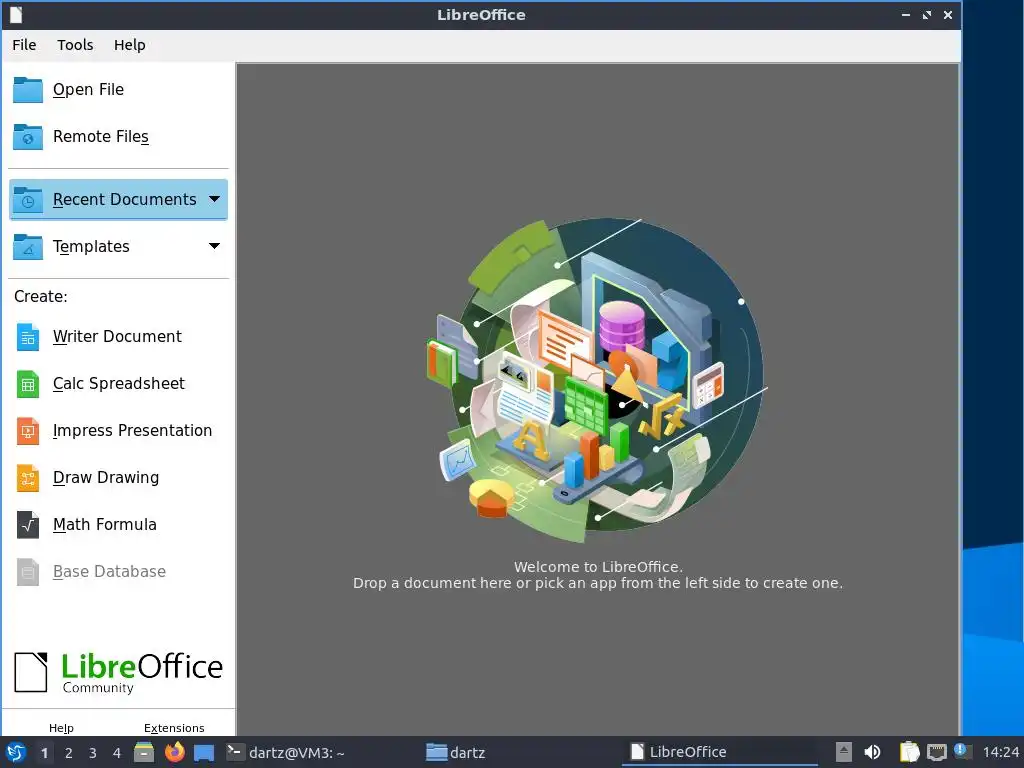Click the Impress Presentation icon

[28, 431]
